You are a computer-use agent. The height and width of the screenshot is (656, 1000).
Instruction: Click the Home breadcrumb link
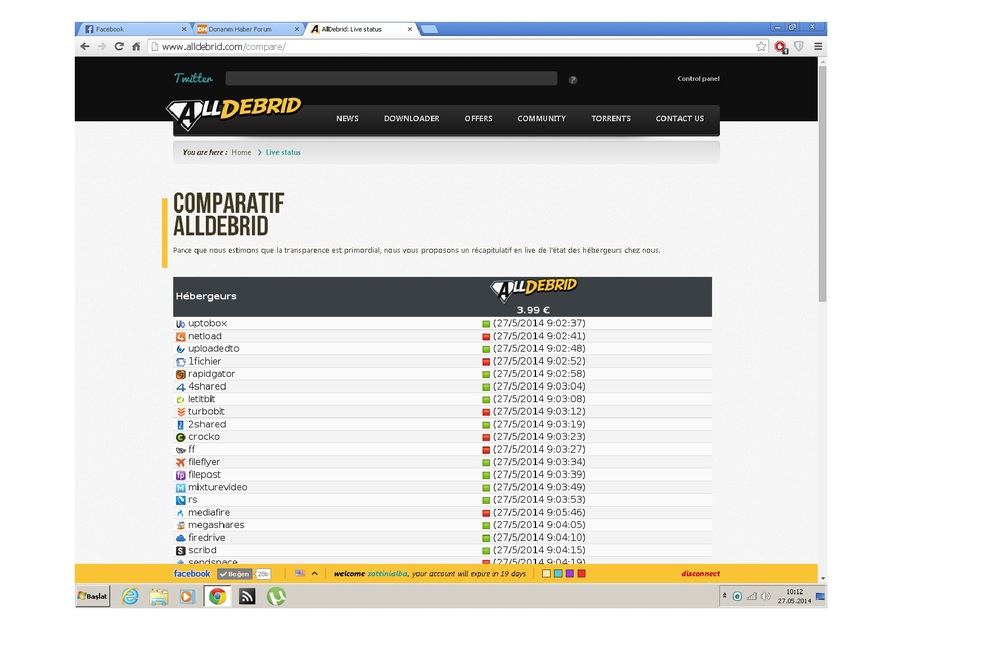click(x=241, y=152)
